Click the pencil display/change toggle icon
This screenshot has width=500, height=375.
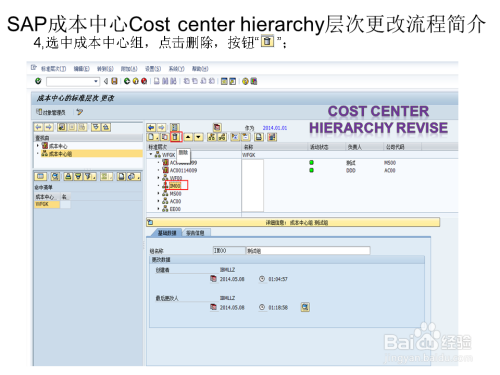(x=79, y=112)
